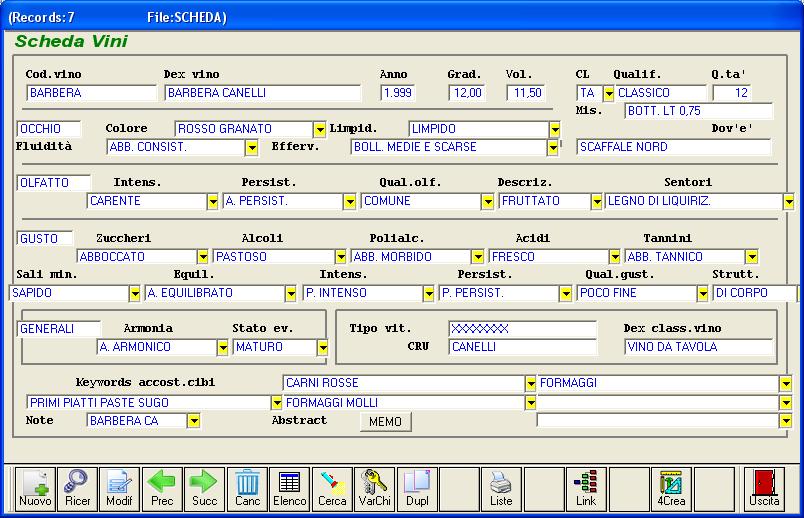Exit via the Uscita red door icon
The height and width of the screenshot is (518, 804).
coord(764,489)
